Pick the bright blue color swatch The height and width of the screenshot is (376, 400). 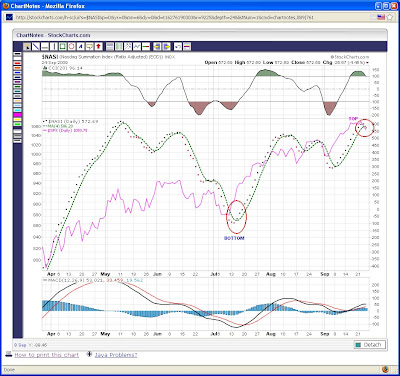point(18,72)
